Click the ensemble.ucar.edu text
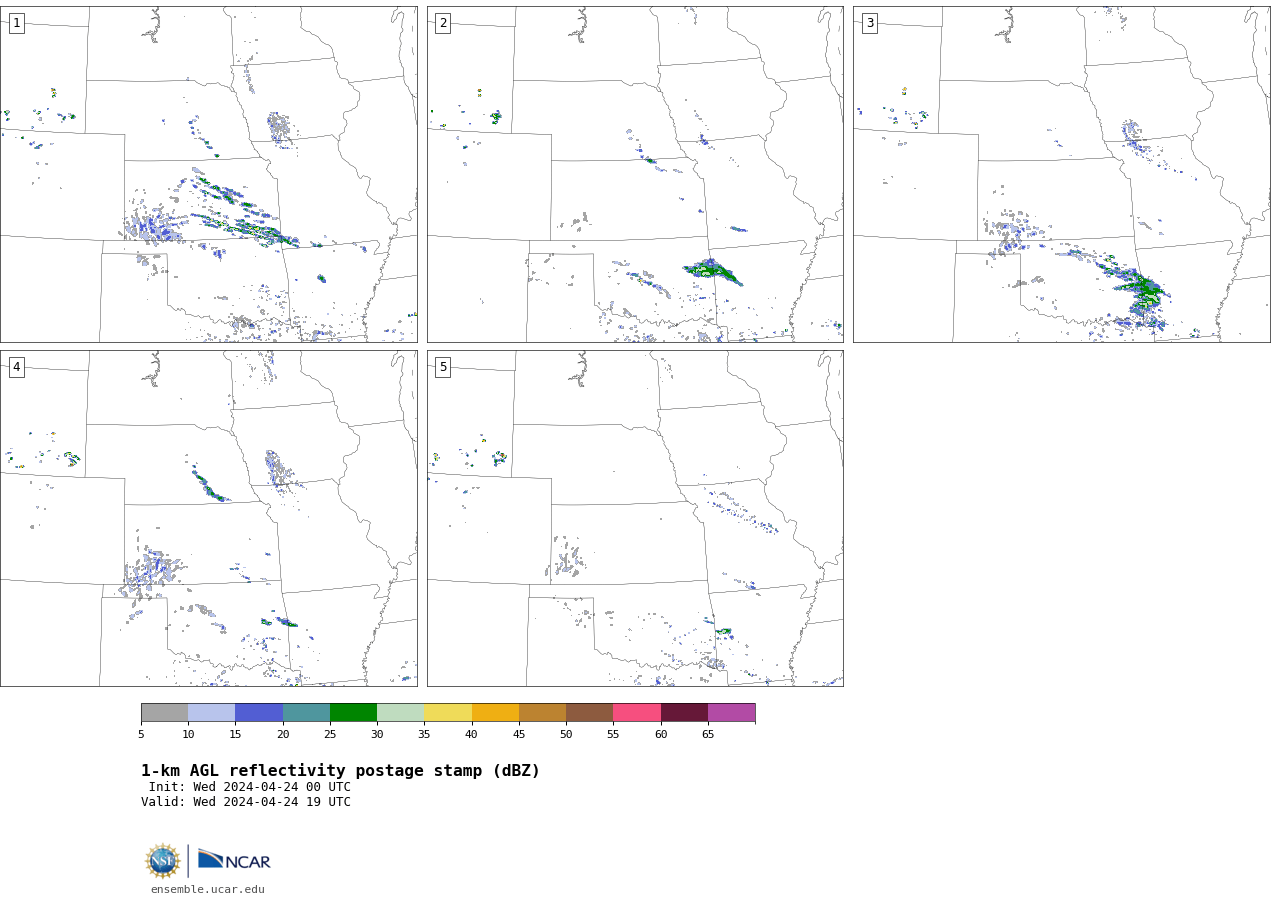1280x901 pixels. click(208, 889)
